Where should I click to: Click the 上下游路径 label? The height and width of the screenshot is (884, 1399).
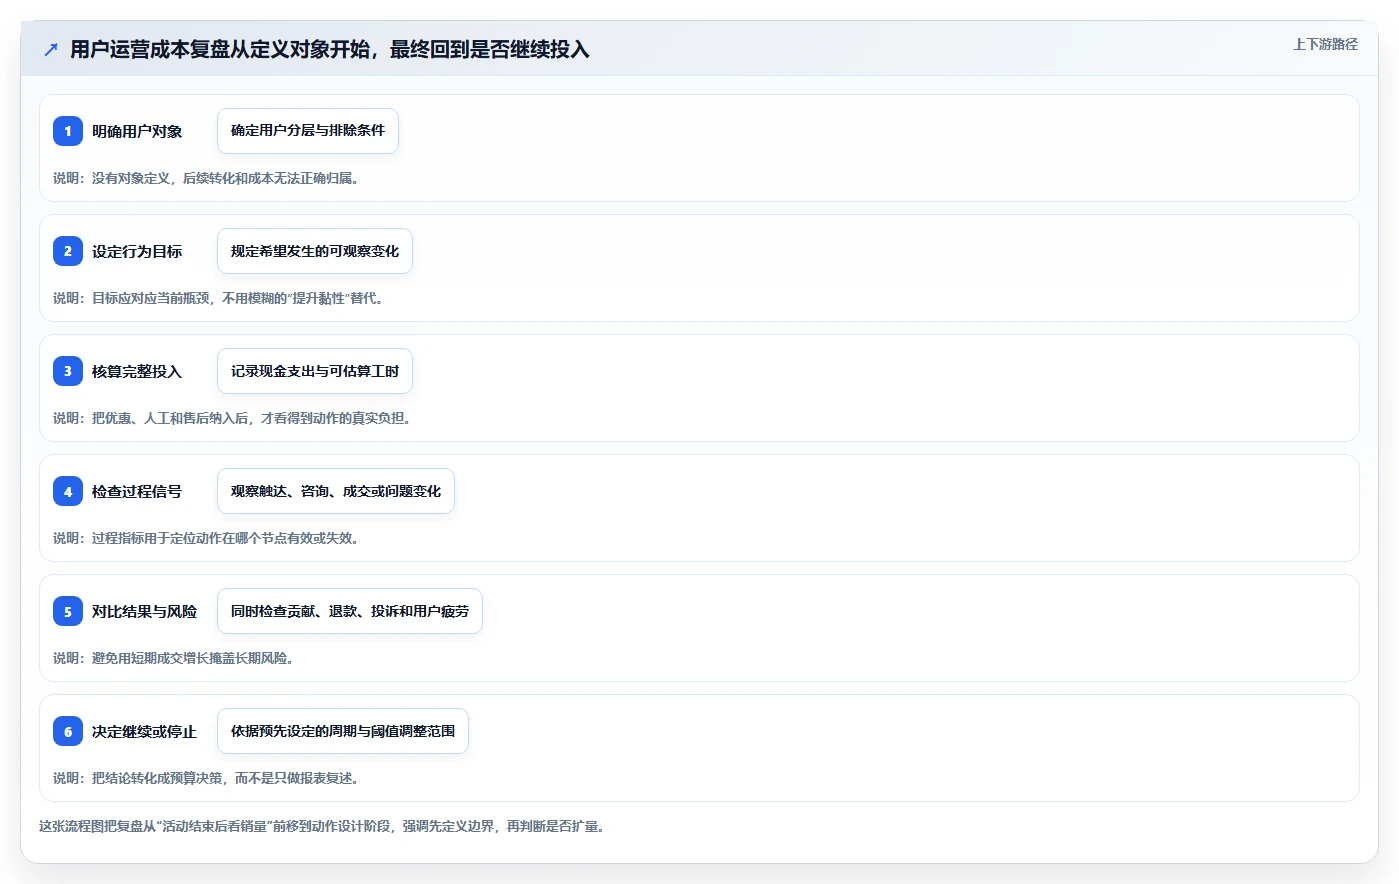(x=1325, y=44)
